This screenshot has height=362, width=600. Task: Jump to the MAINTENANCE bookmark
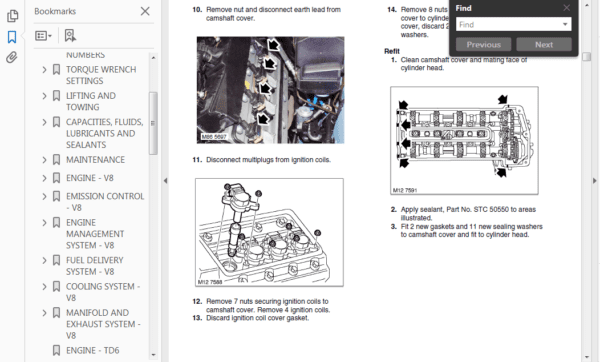coord(95,160)
